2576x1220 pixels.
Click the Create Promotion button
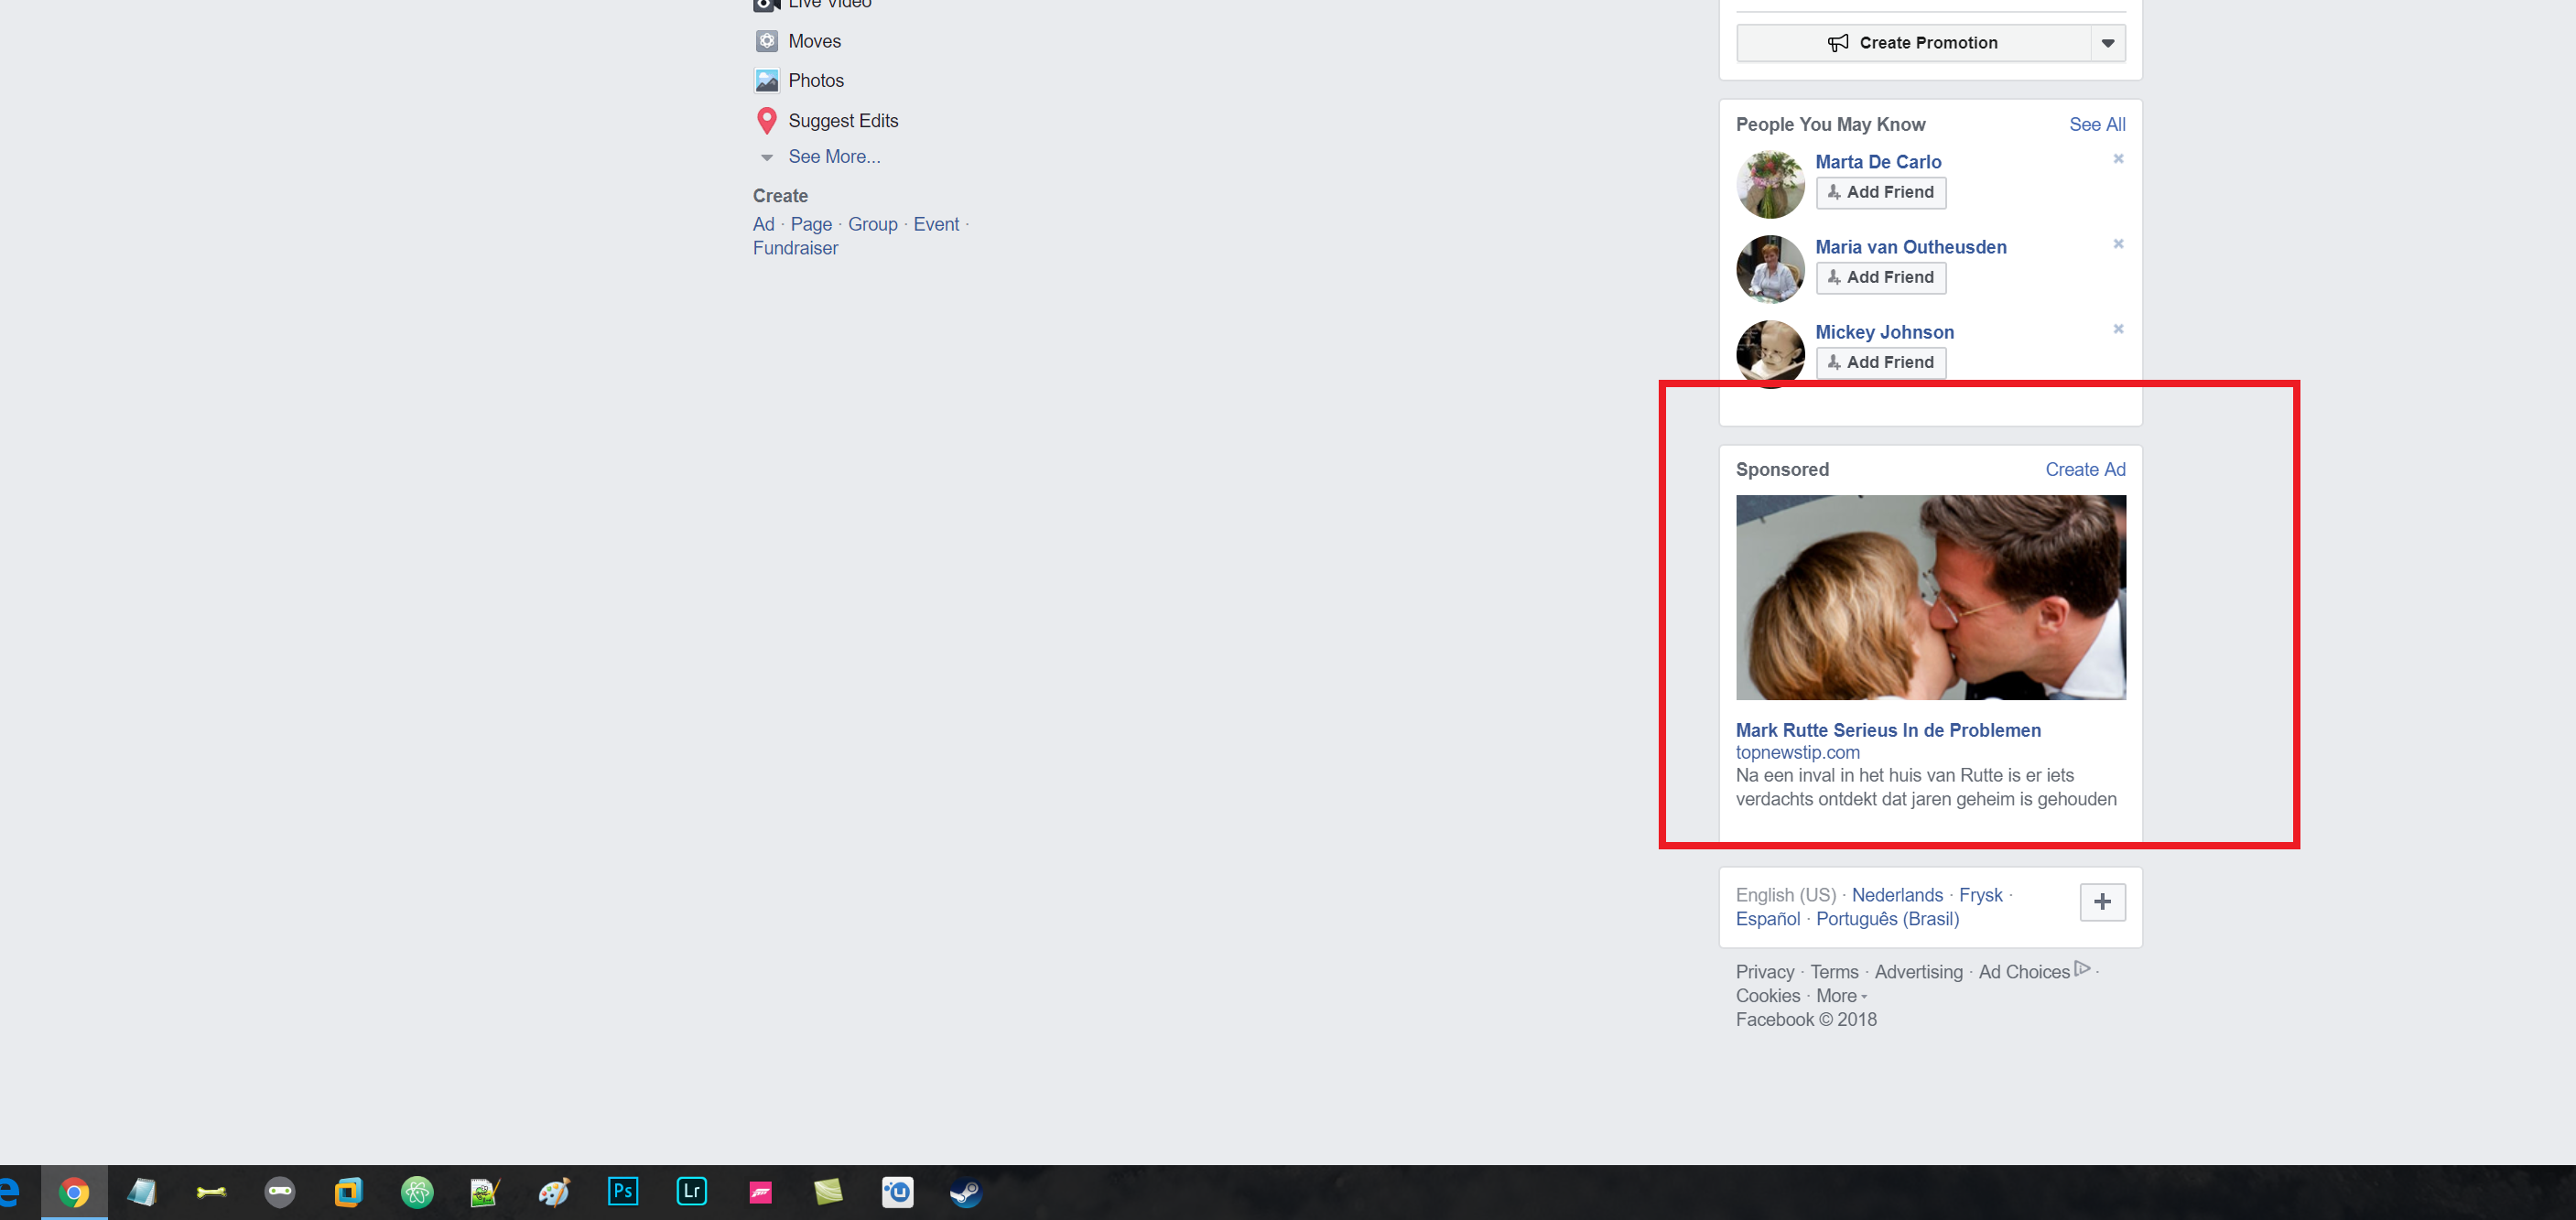(1913, 43)
